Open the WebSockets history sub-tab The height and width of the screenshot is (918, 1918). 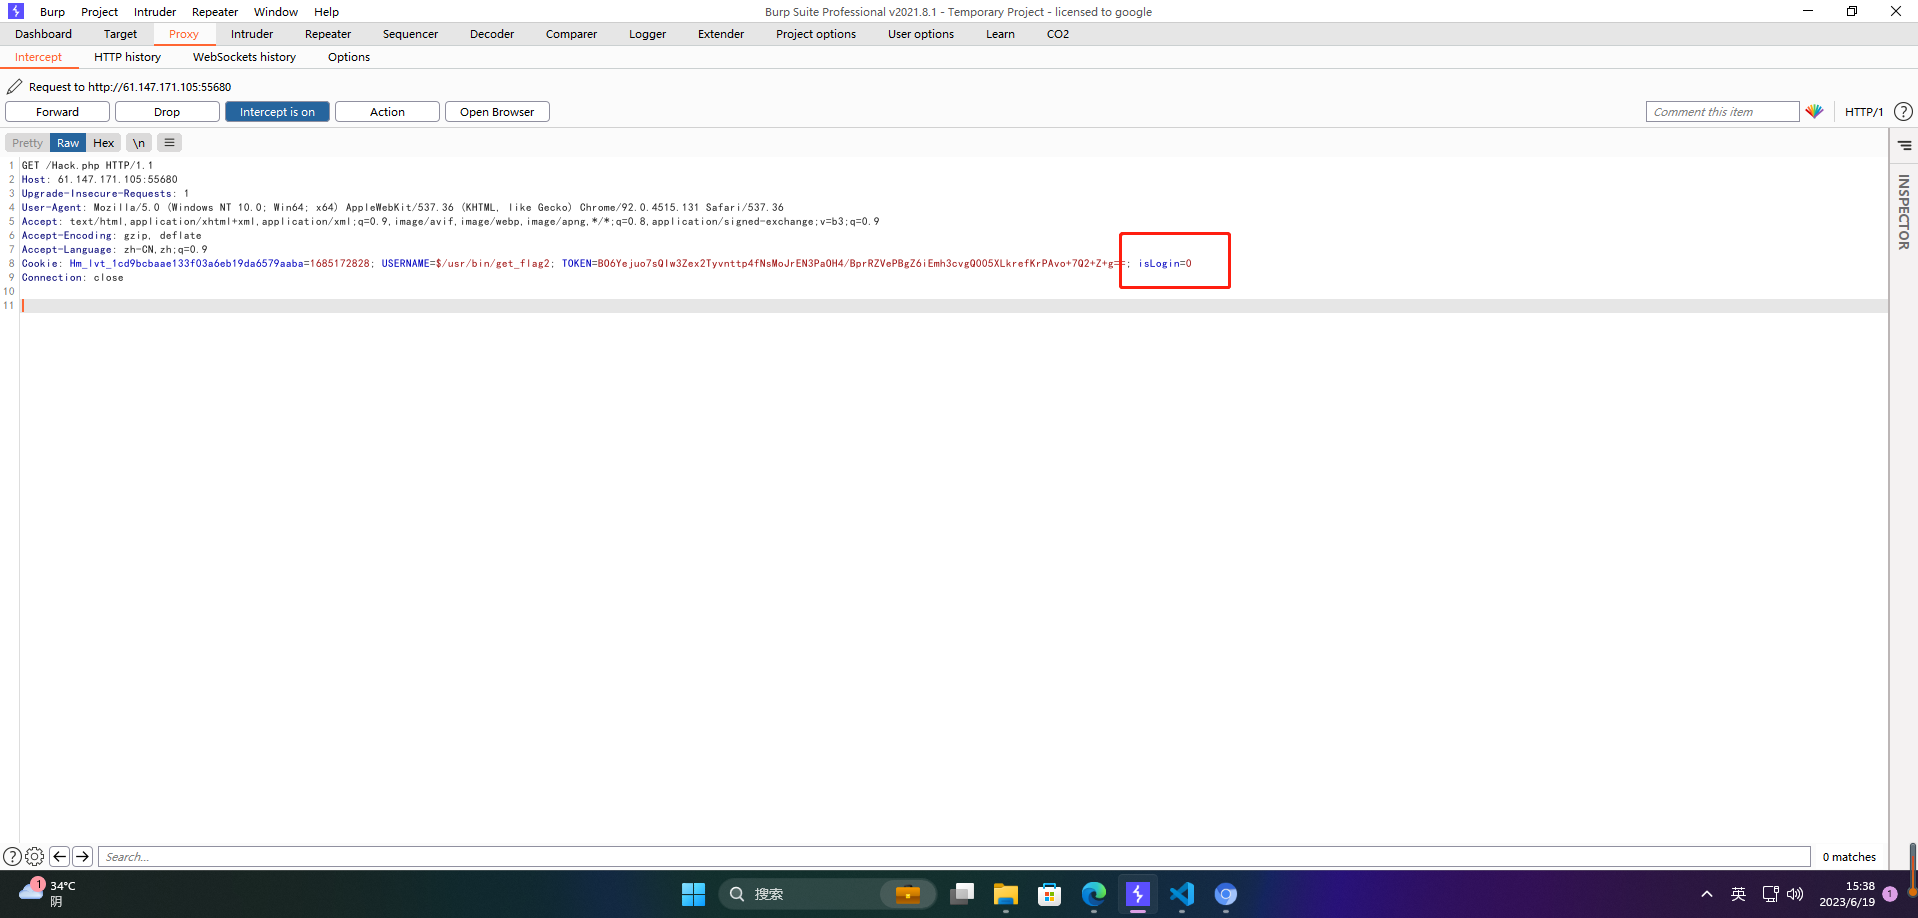tap(244, 57)
